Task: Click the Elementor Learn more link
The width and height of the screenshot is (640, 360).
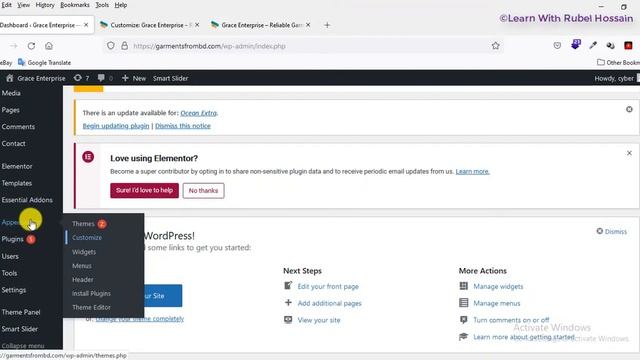Action: pos(472,171)
